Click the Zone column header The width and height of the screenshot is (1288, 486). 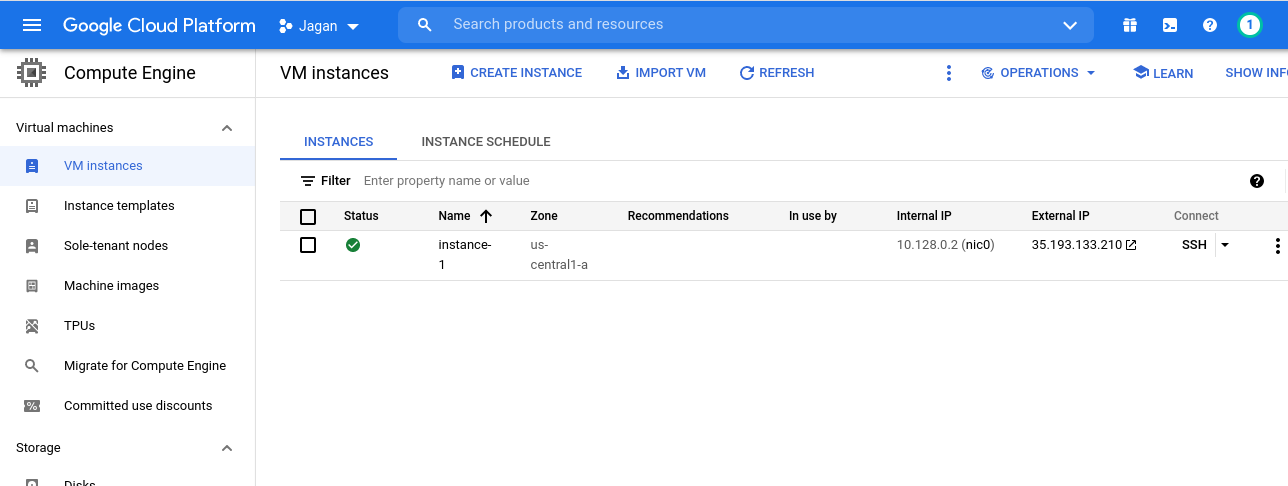coord(544,216)
